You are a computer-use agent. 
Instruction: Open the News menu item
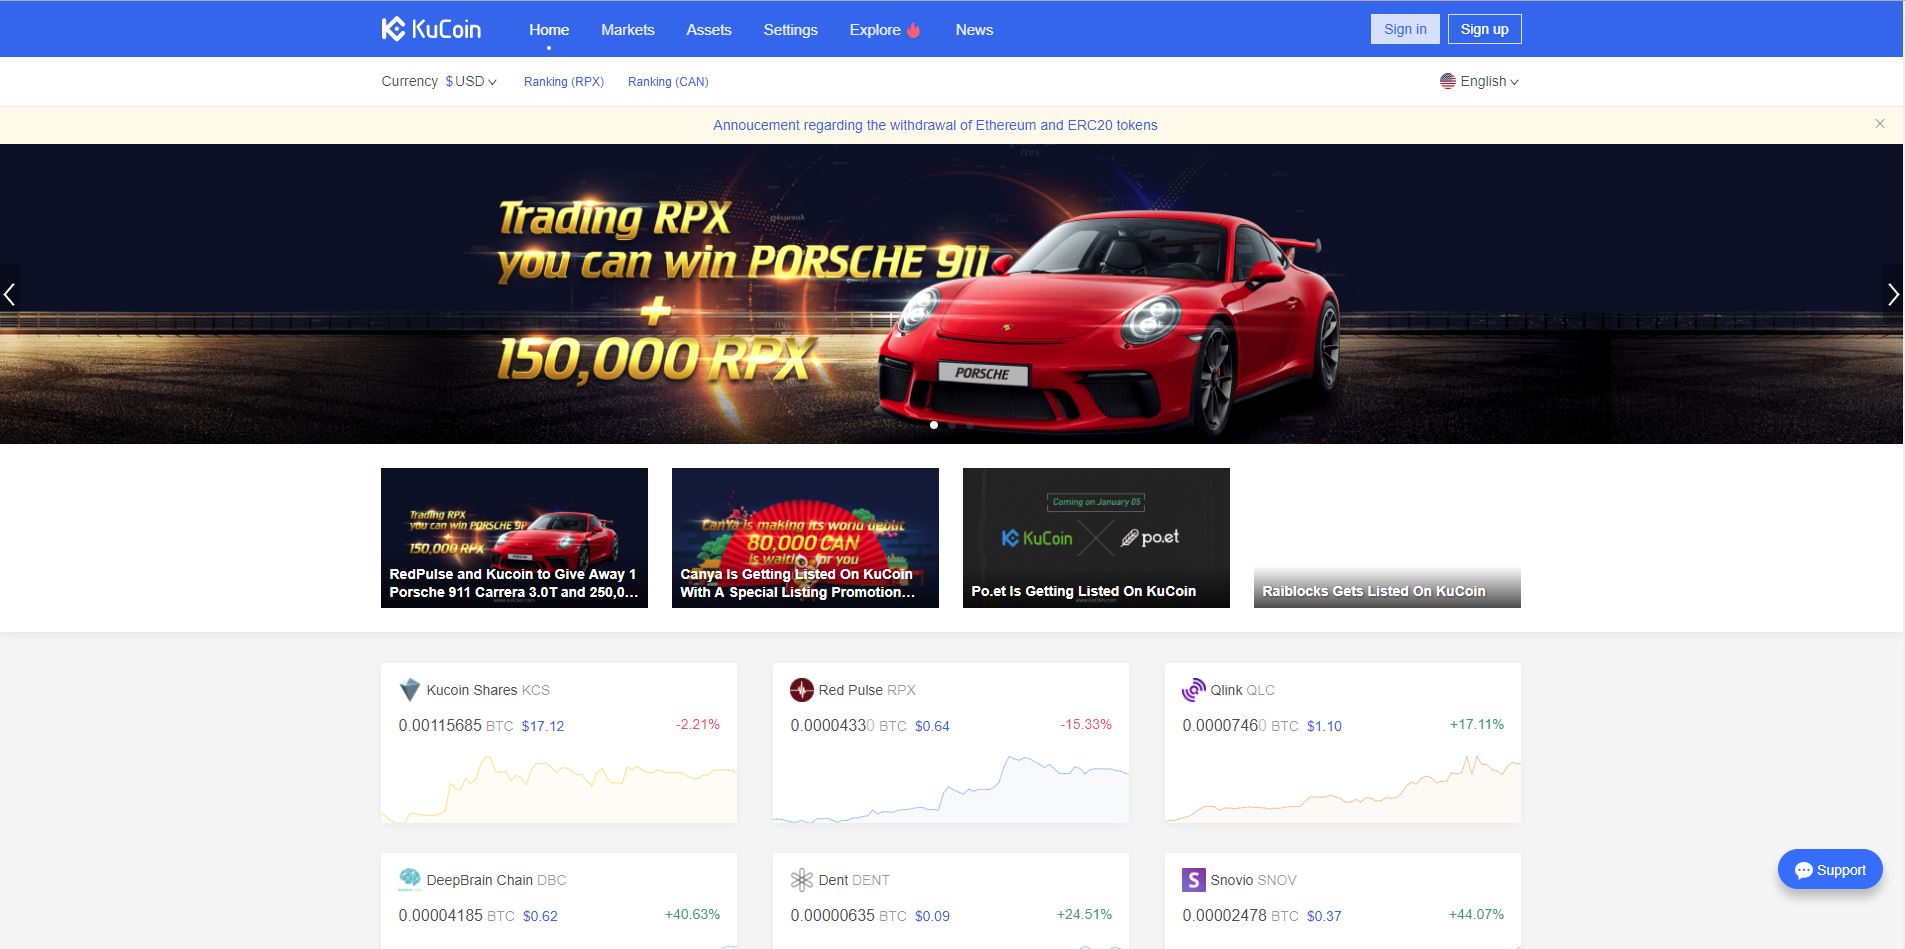click(x=974, y=30)
